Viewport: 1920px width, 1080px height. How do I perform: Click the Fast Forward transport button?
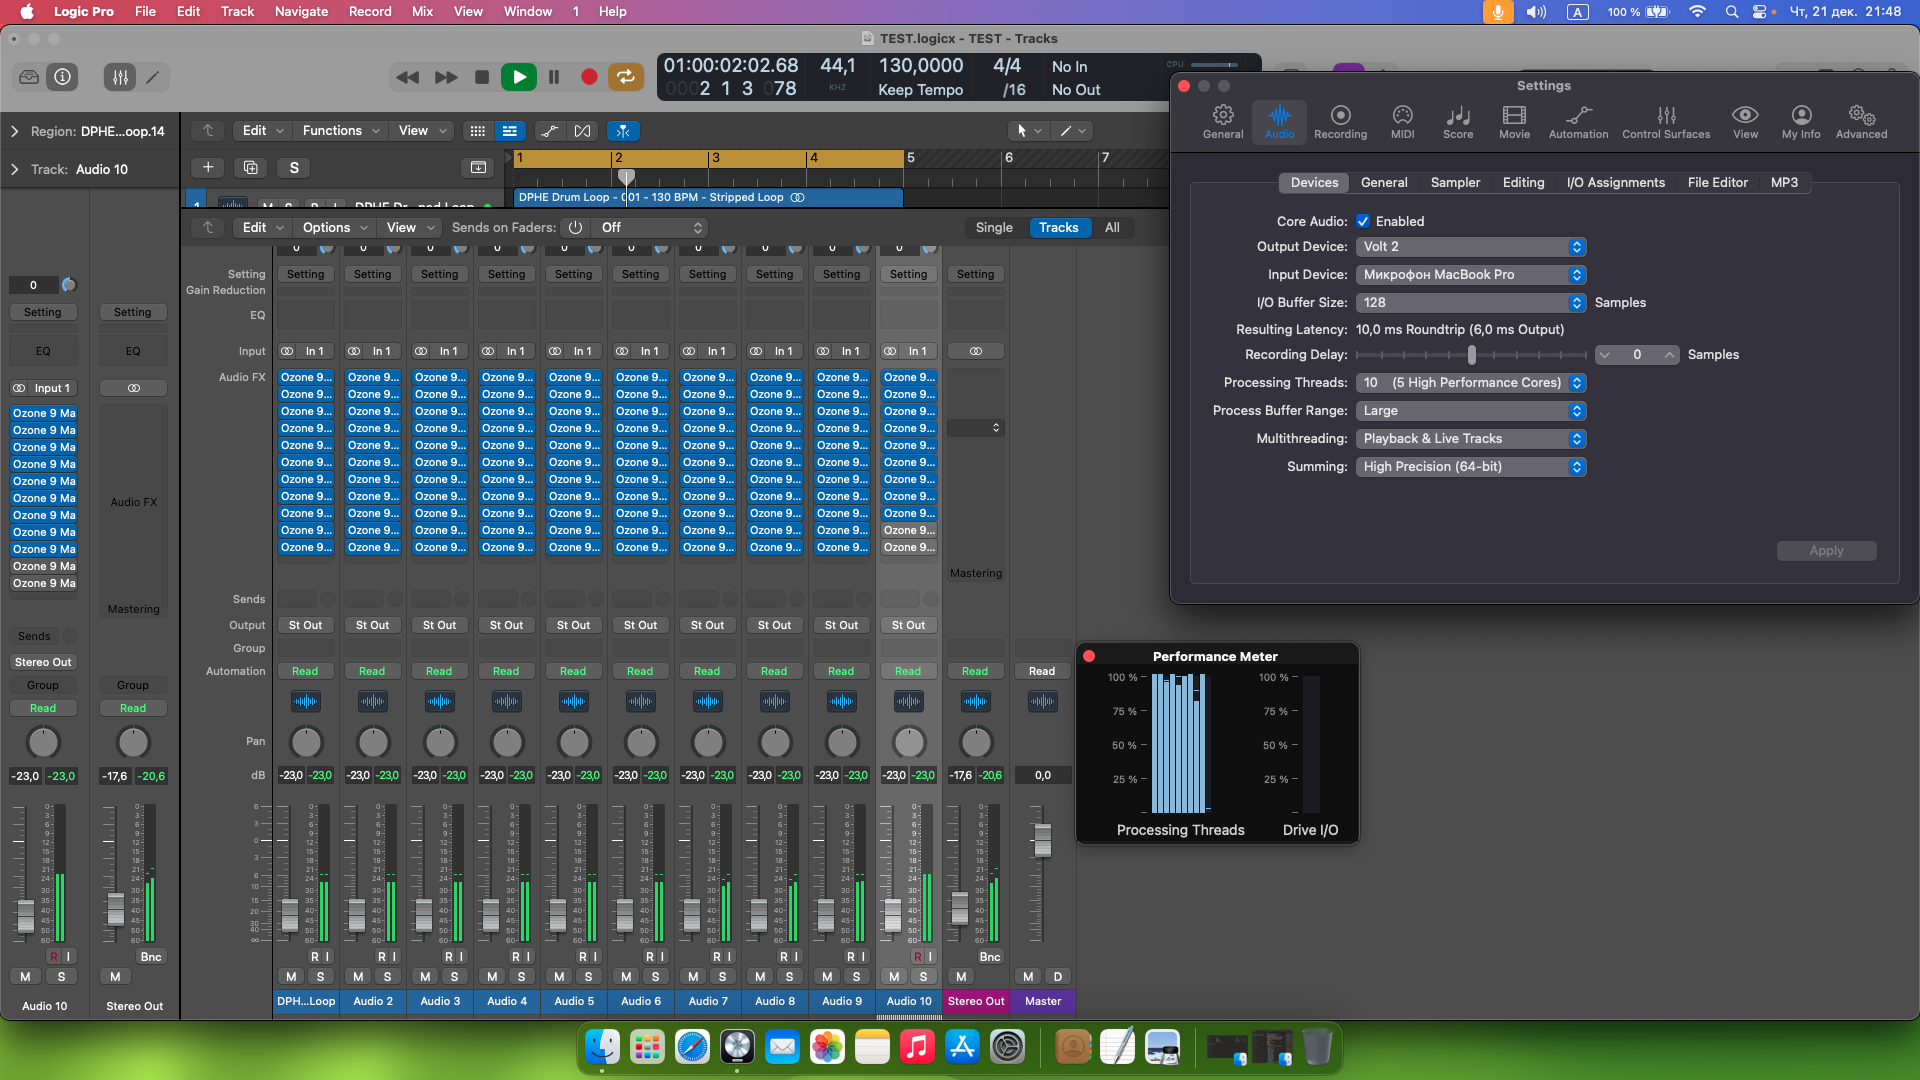point(446,77)
